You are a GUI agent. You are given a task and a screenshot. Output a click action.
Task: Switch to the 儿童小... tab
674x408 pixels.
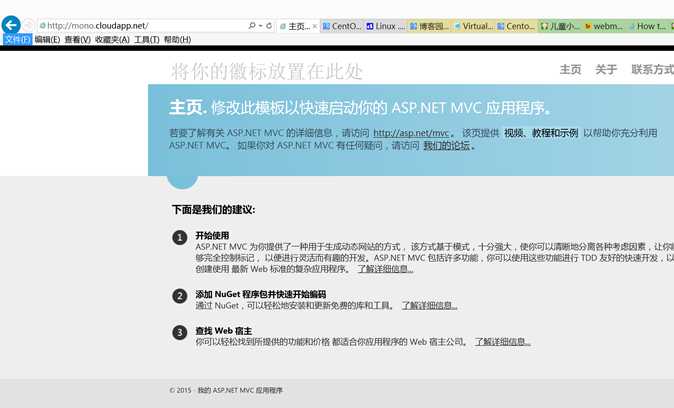pos(560,26)
